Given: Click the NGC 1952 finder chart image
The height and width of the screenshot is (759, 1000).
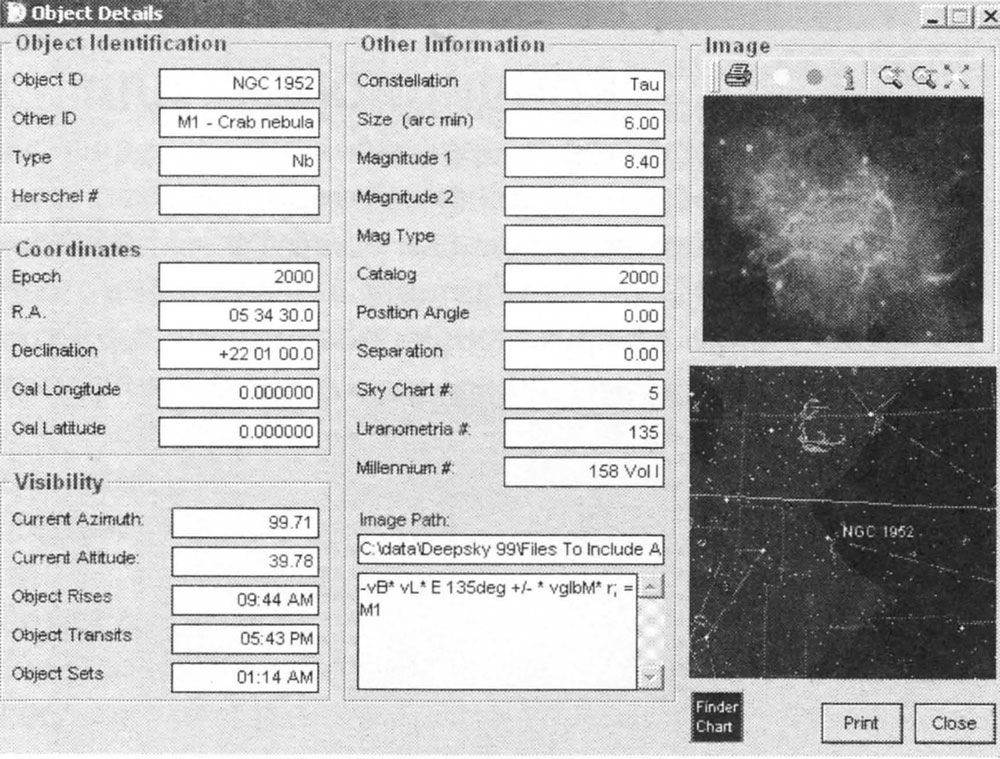Looking at the screenshot, I should click(x=842, y=522).
